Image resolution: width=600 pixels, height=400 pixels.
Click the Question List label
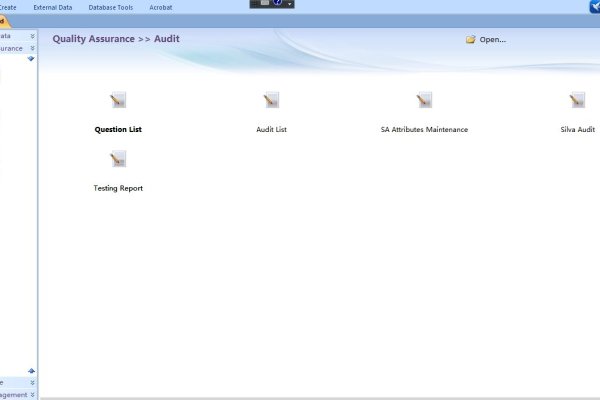pyautogui.click(x=118, y=129)
